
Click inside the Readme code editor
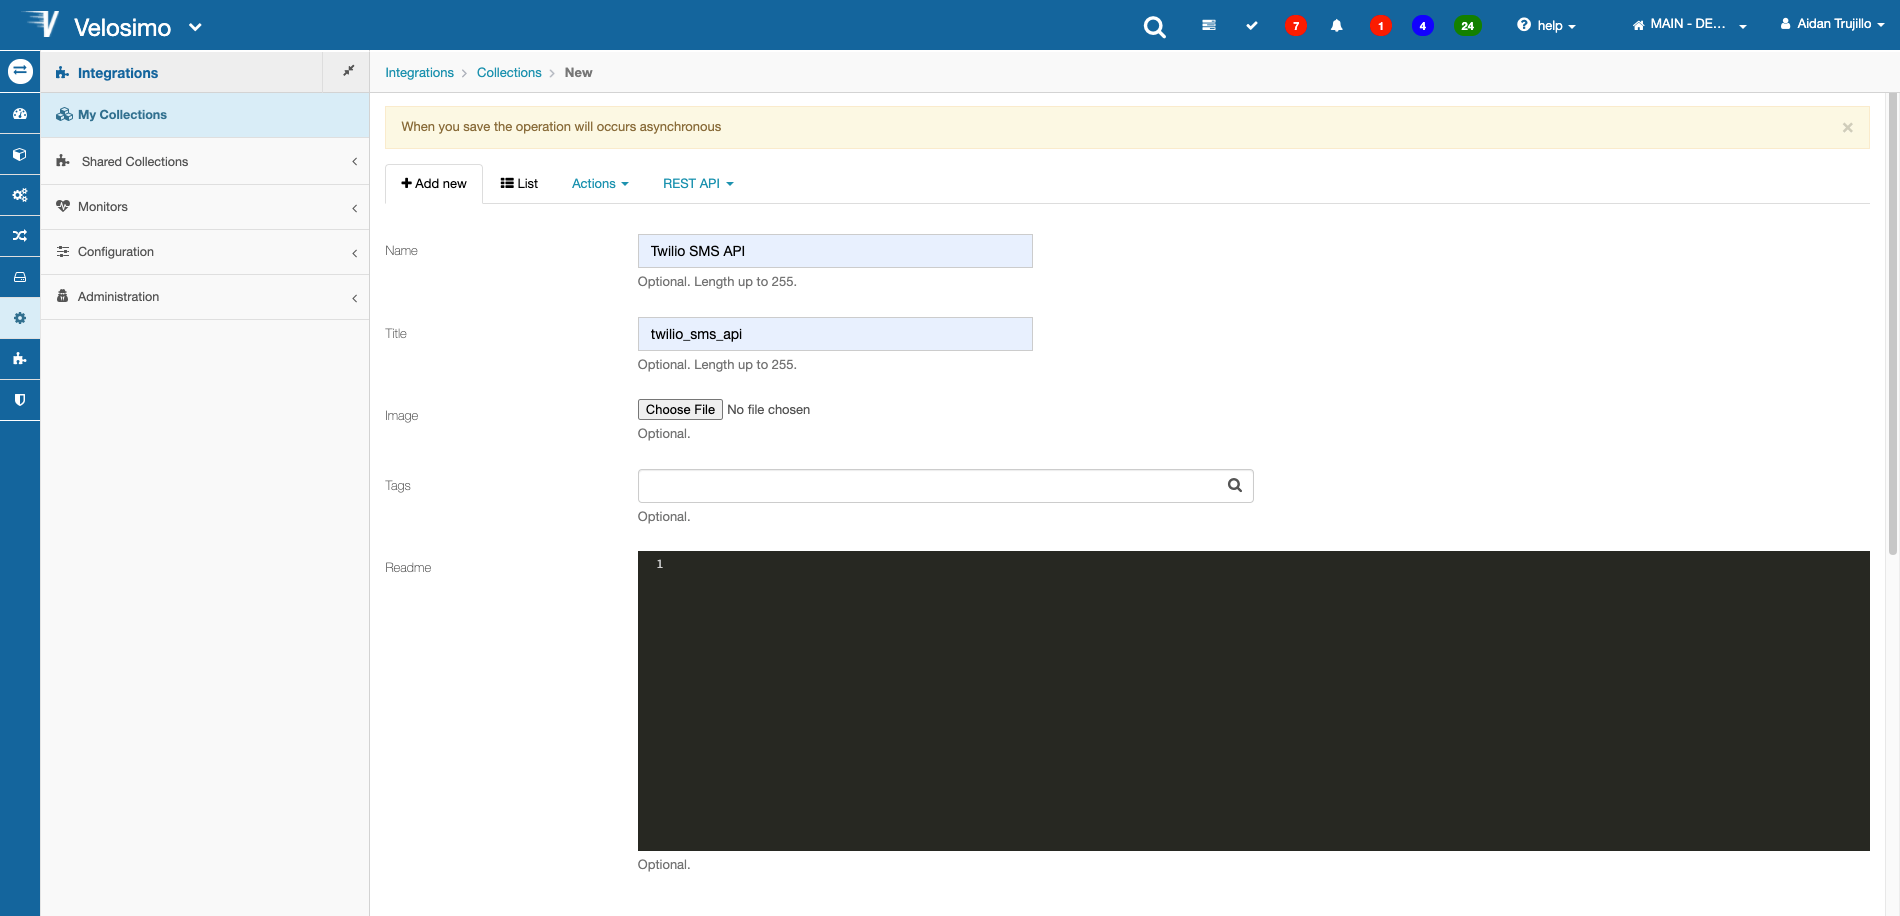[x=1253, y=701]
